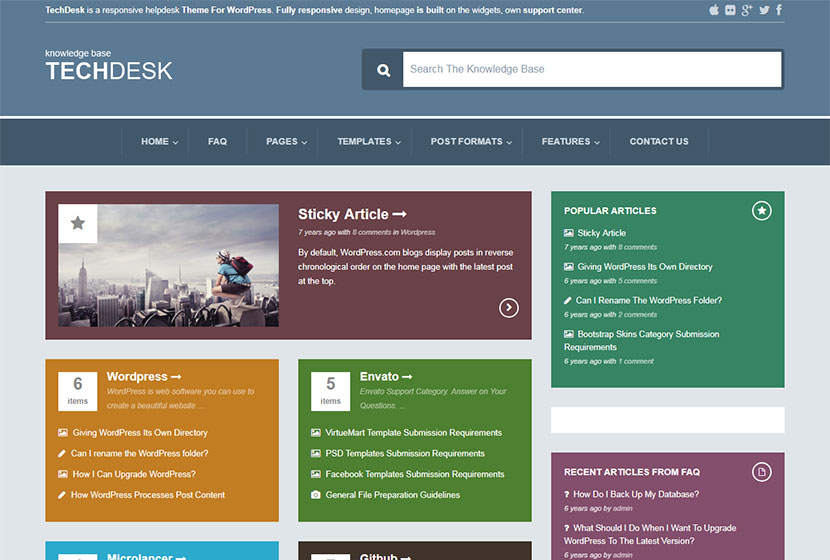Click the star badge on sticky article image
This screenshot has width=830, height=560.
coord(78,223)
